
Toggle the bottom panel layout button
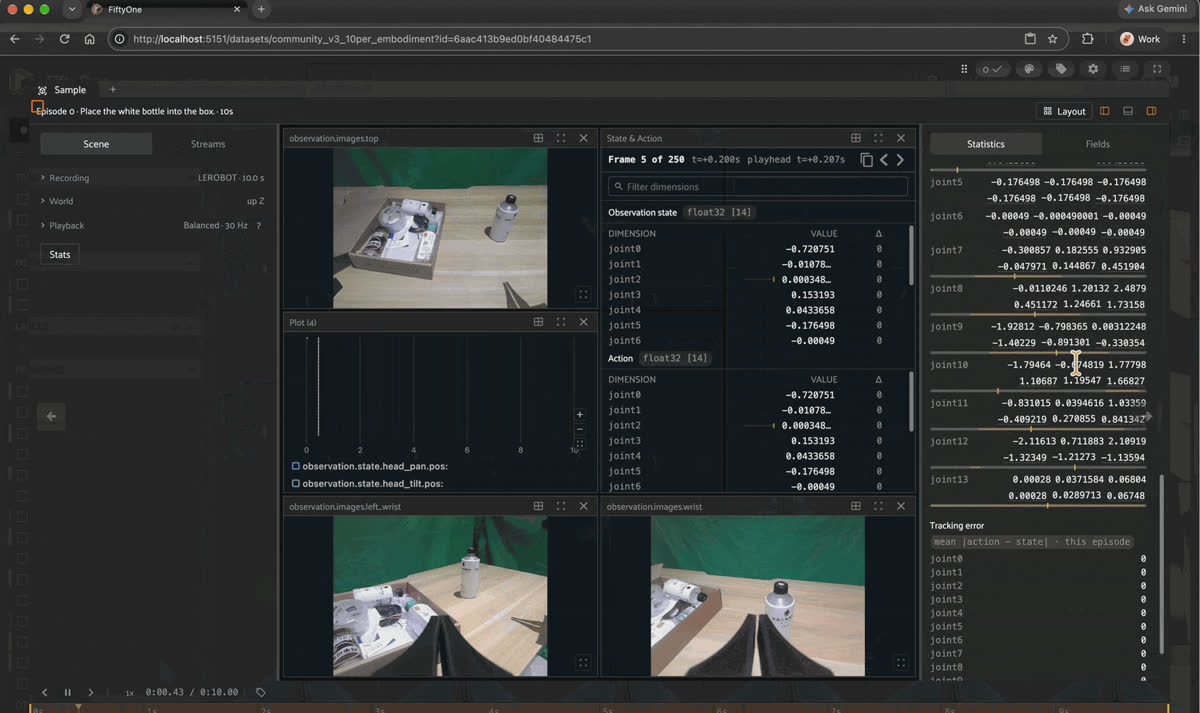pyautogui.click(x=1128, y=111)
